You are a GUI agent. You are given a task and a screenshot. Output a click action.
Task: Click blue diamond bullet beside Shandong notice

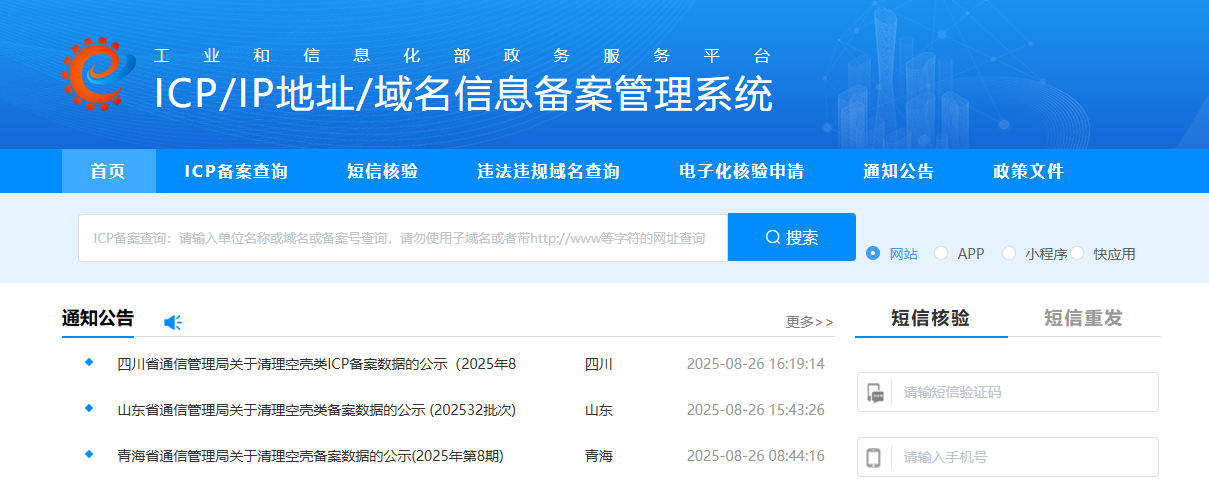click(89, 409)
